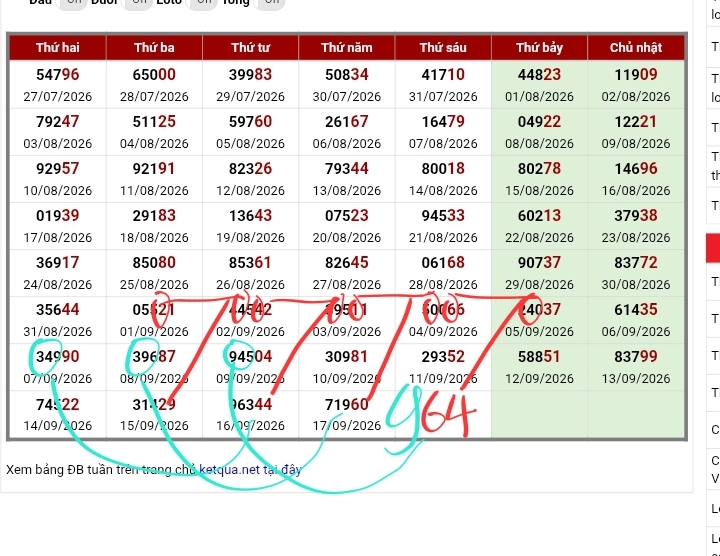Screen dimensions: 720x556
Task: Click result 54796 dated 27/07/2026
Action: coord(58,84)
